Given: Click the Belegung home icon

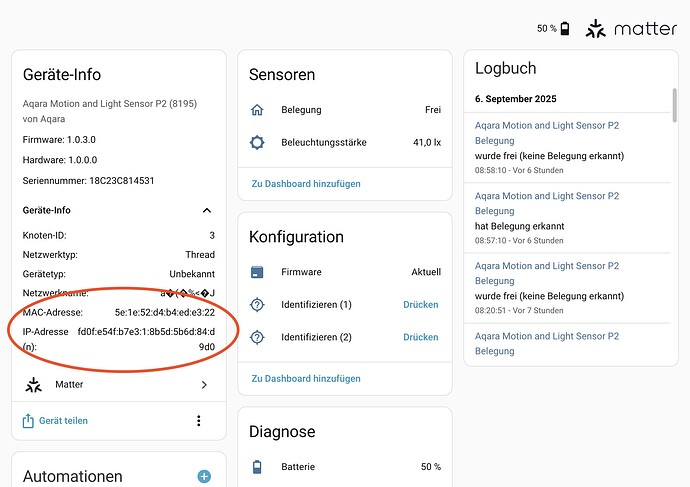Looking at the screenshot, I should [257, 110].
